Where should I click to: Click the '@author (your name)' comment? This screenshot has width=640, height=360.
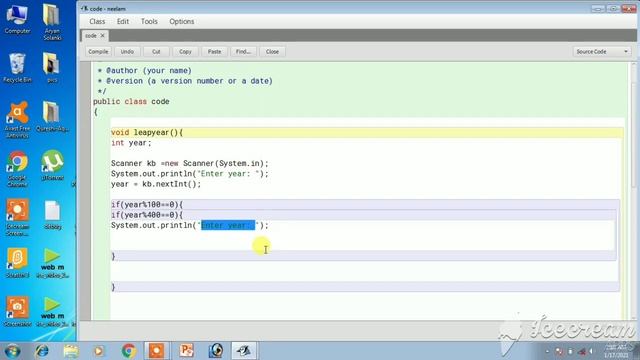tap(144, 71)
